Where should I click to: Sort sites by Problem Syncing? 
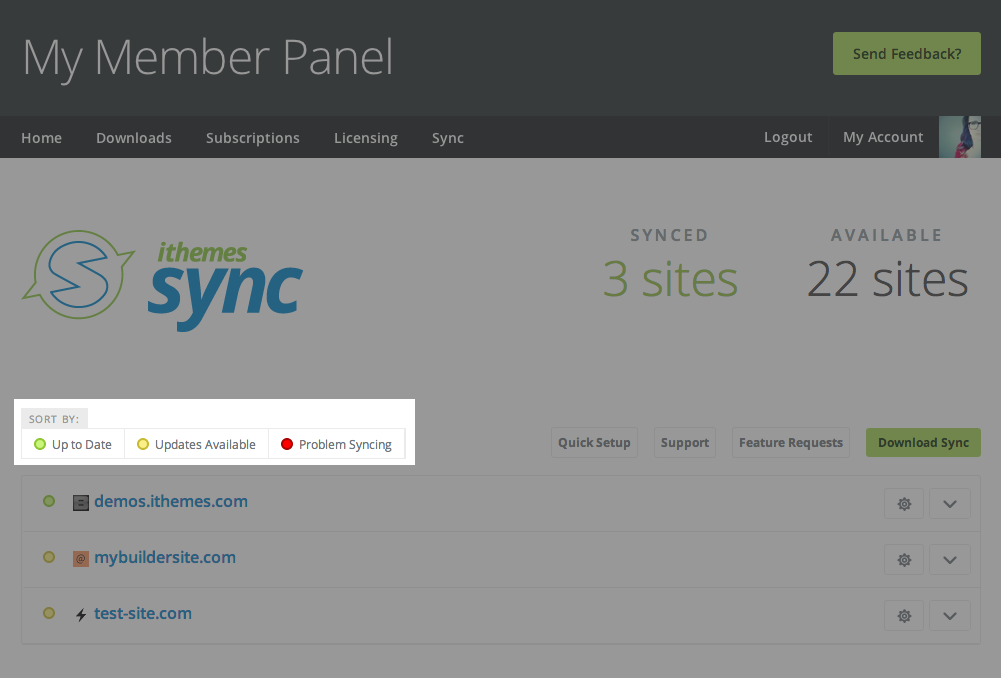click(x=336, y=444)
